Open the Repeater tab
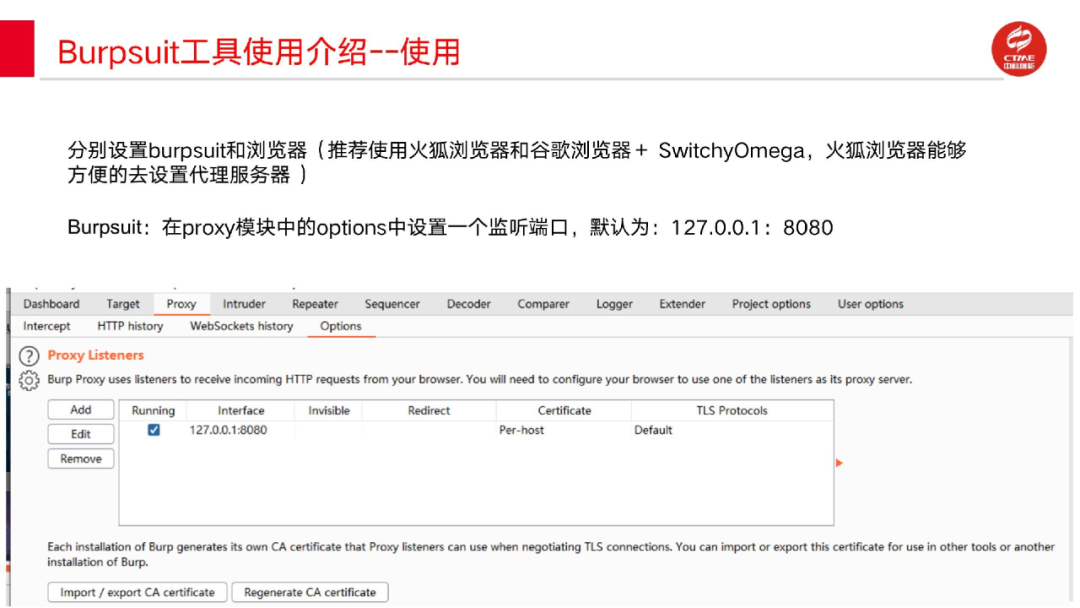This screenshot has height=608, width=1080. (315, 304)
